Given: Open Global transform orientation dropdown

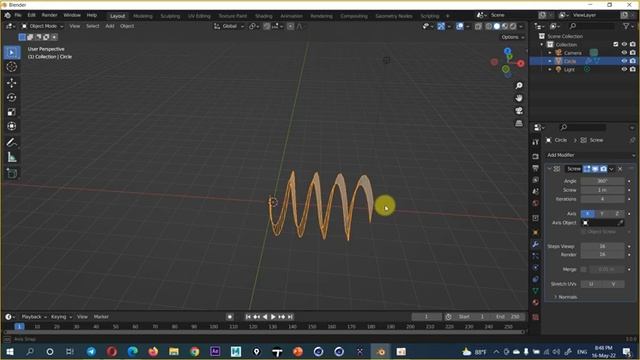Looking at the screenshot, I should point(229,26).
